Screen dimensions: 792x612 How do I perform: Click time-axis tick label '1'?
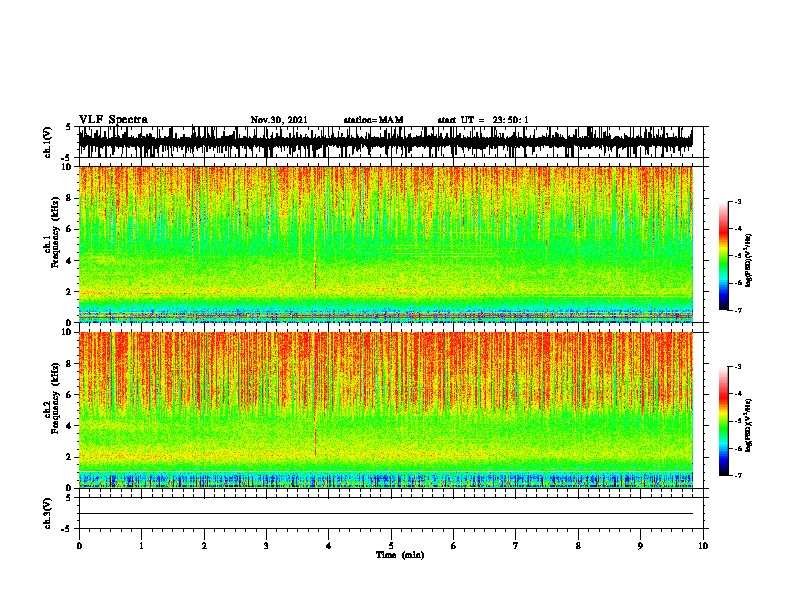141,546
